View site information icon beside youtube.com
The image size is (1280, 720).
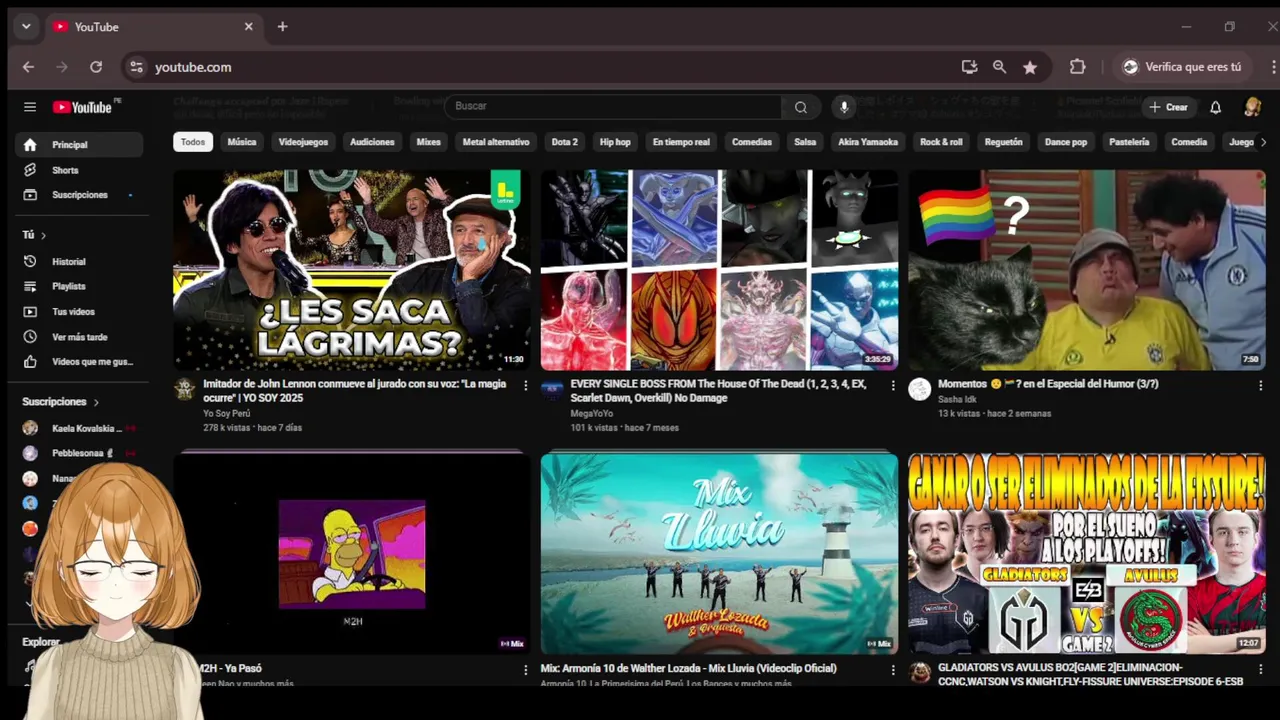[x=137, y=67]
